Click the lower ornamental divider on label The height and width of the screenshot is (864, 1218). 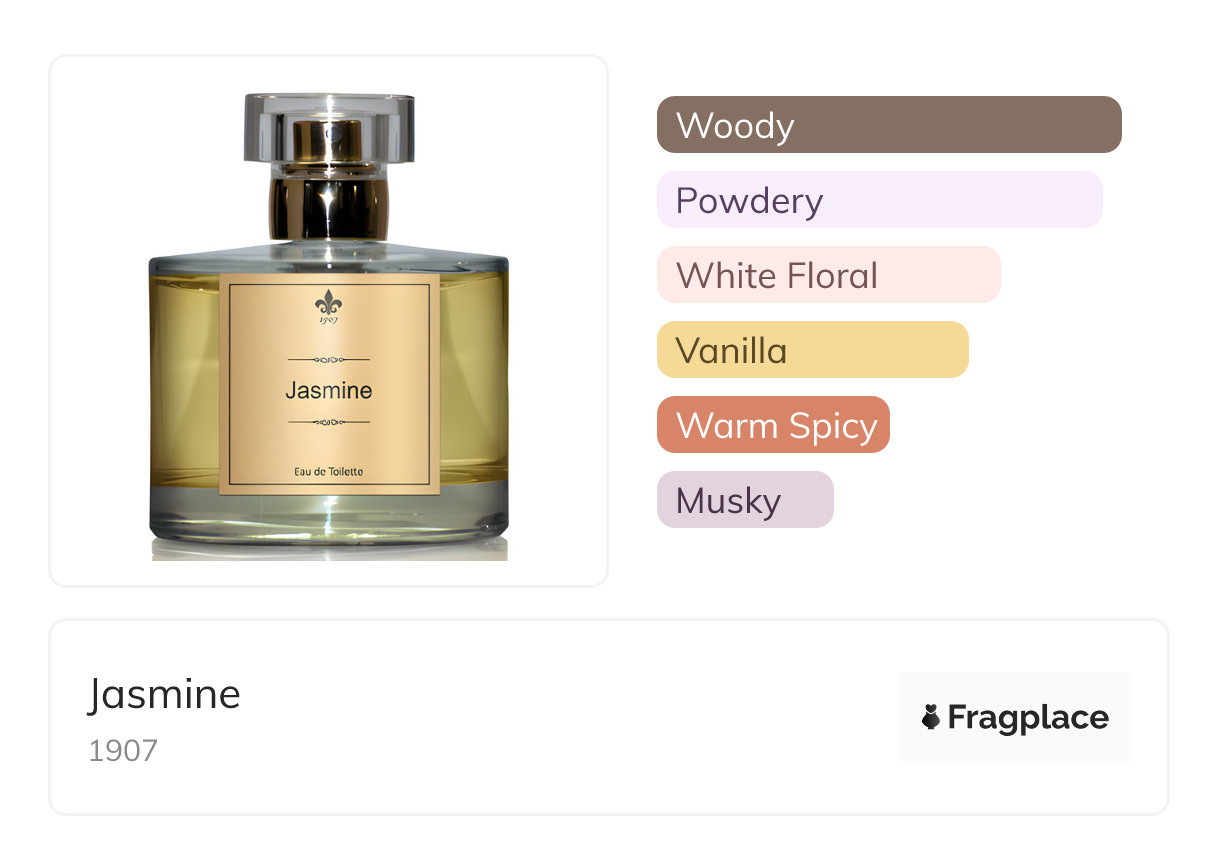pyautogui.click(x=329, y=422)
